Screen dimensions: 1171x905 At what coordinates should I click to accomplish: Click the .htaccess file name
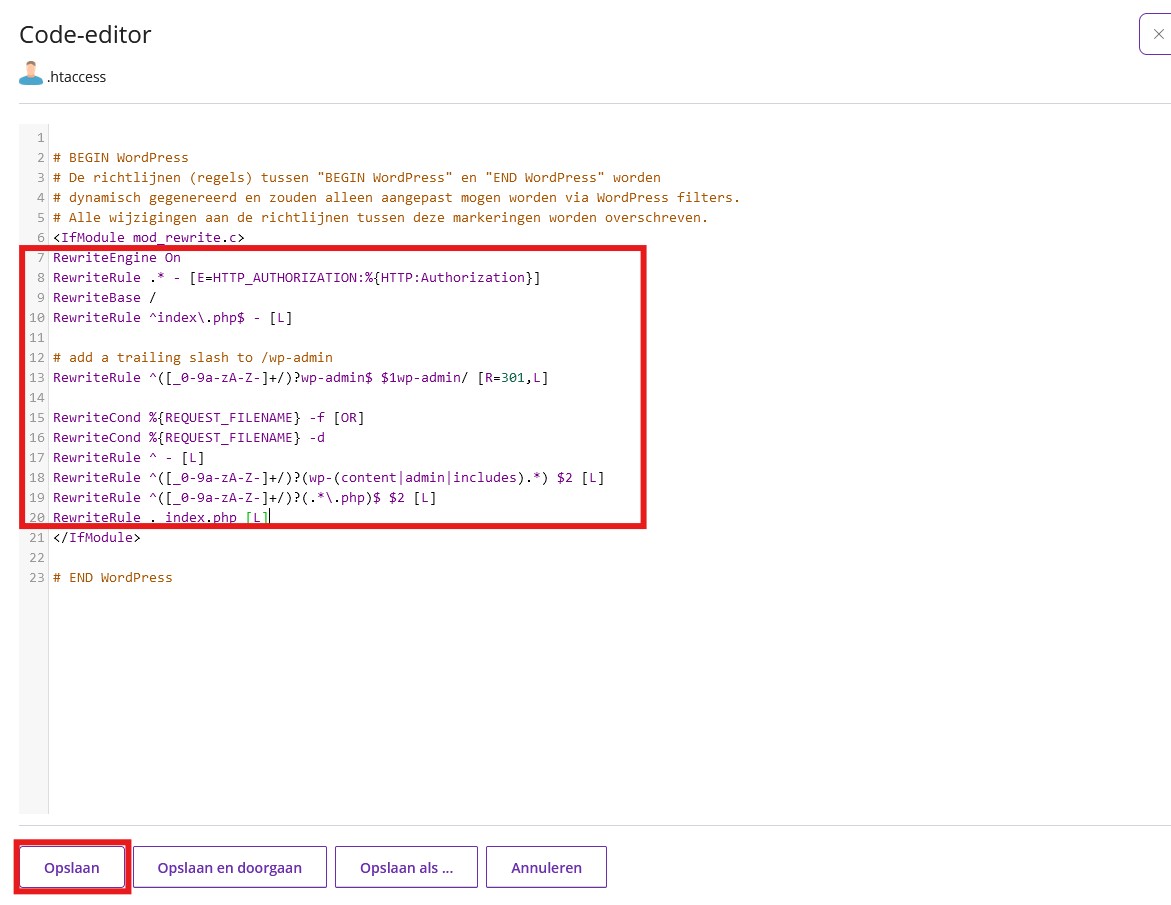(77, 77)
